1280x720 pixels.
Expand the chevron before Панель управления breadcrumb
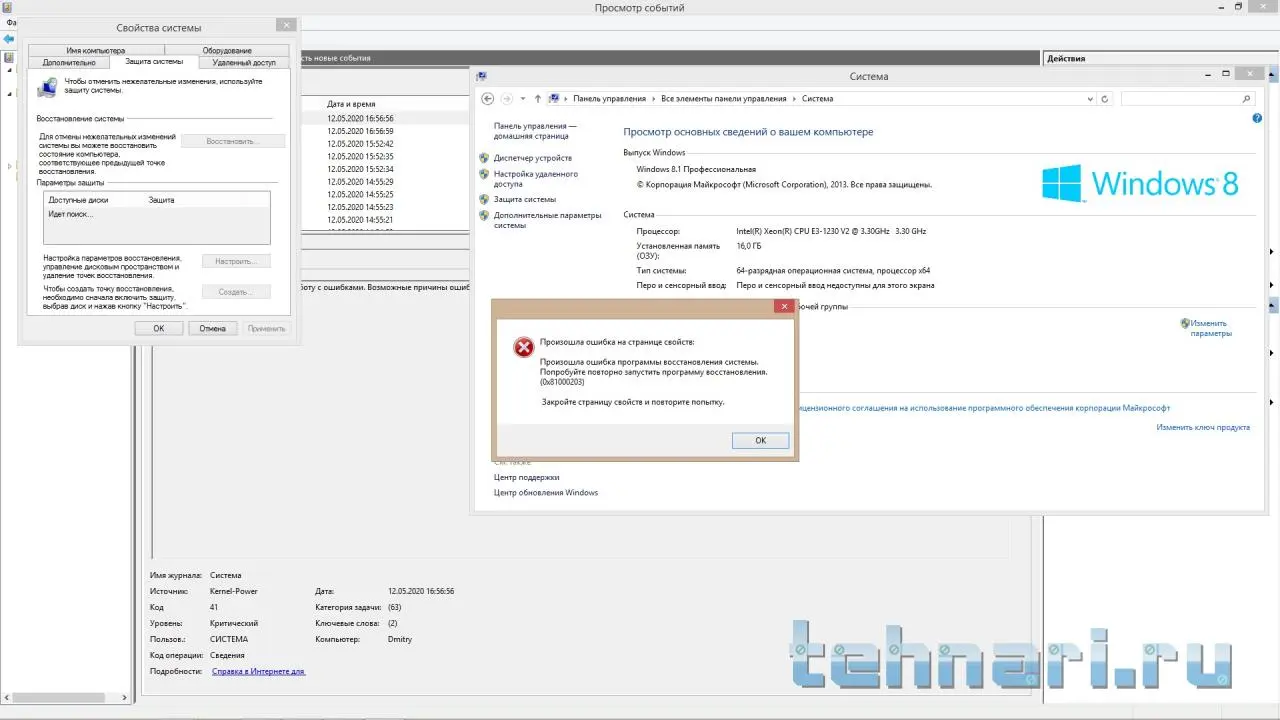click(x=565, y=99)
